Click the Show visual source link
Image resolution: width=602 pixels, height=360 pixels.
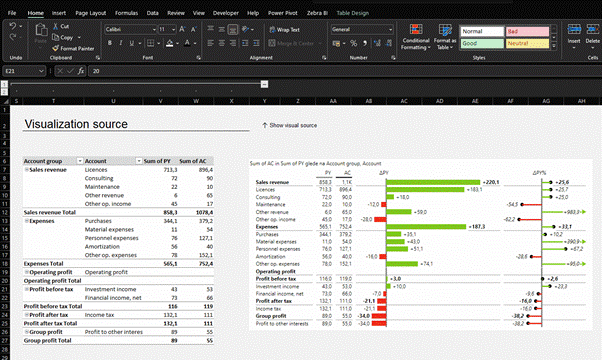click(x=289, y=125)
